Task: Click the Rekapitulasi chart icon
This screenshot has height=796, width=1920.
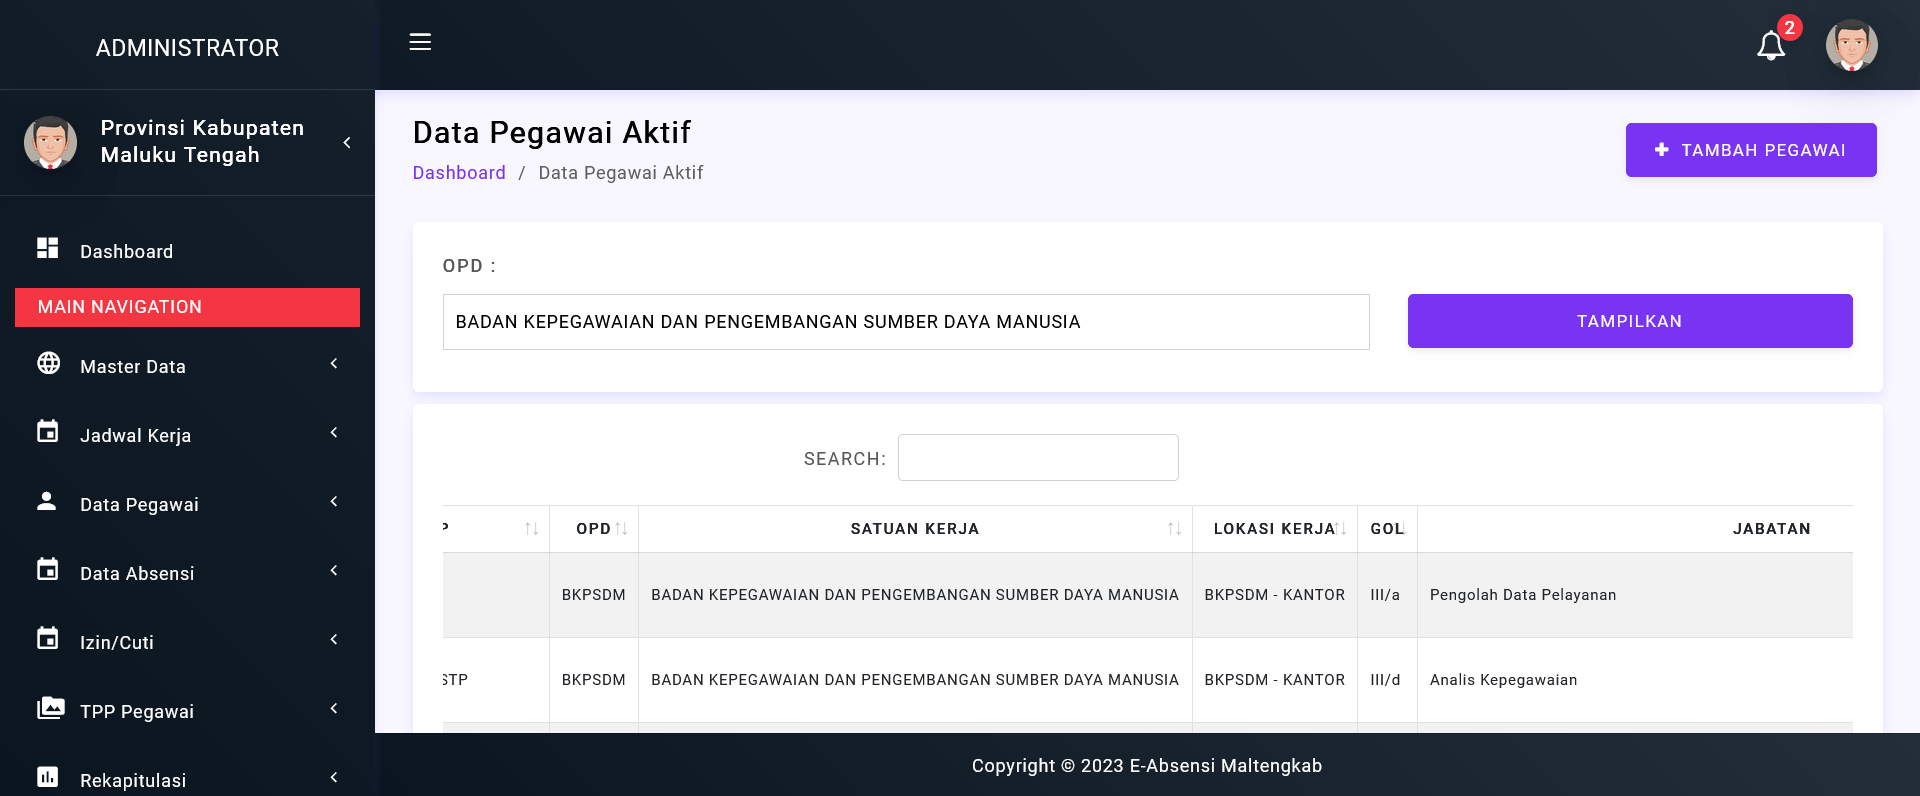Action: coord(48,777)
